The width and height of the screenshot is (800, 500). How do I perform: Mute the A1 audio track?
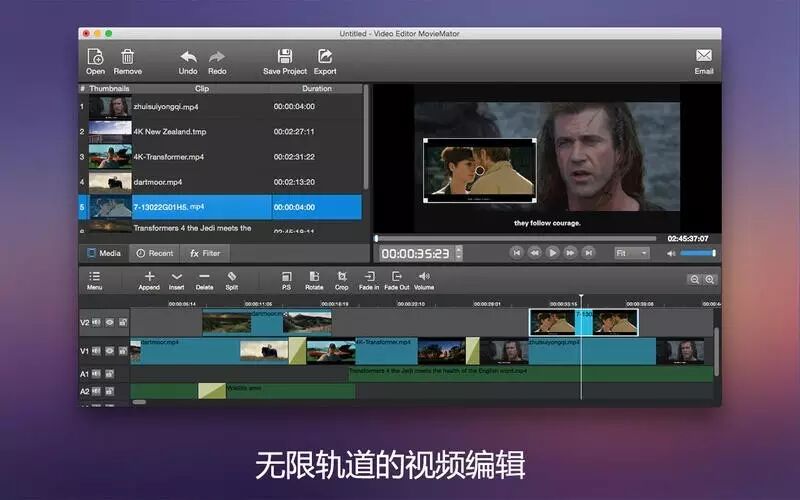[x=96, y=374]
